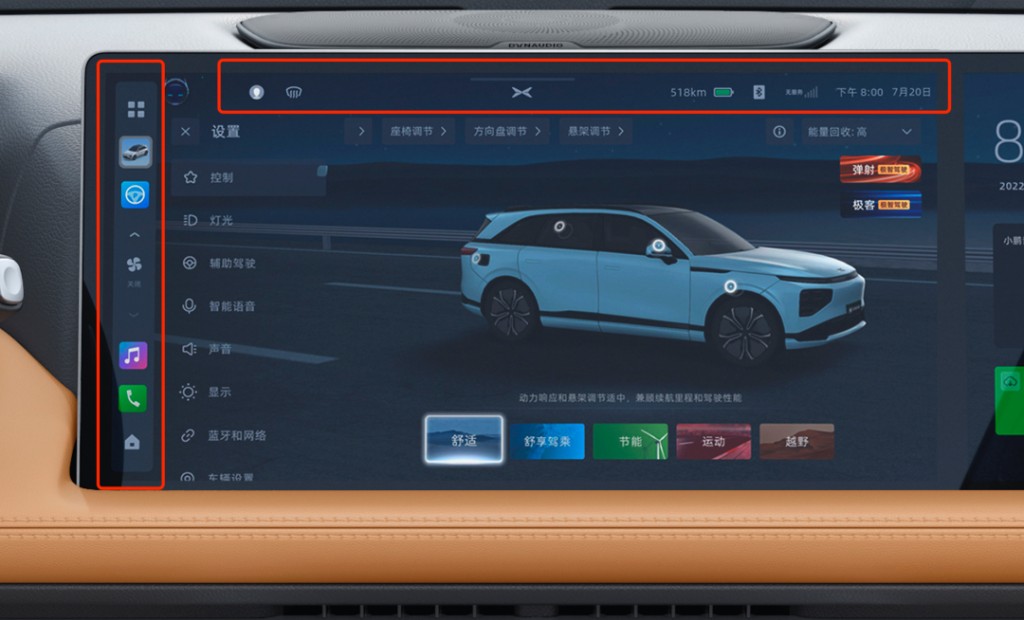Activate the 弹射 launch mode button

880,170
